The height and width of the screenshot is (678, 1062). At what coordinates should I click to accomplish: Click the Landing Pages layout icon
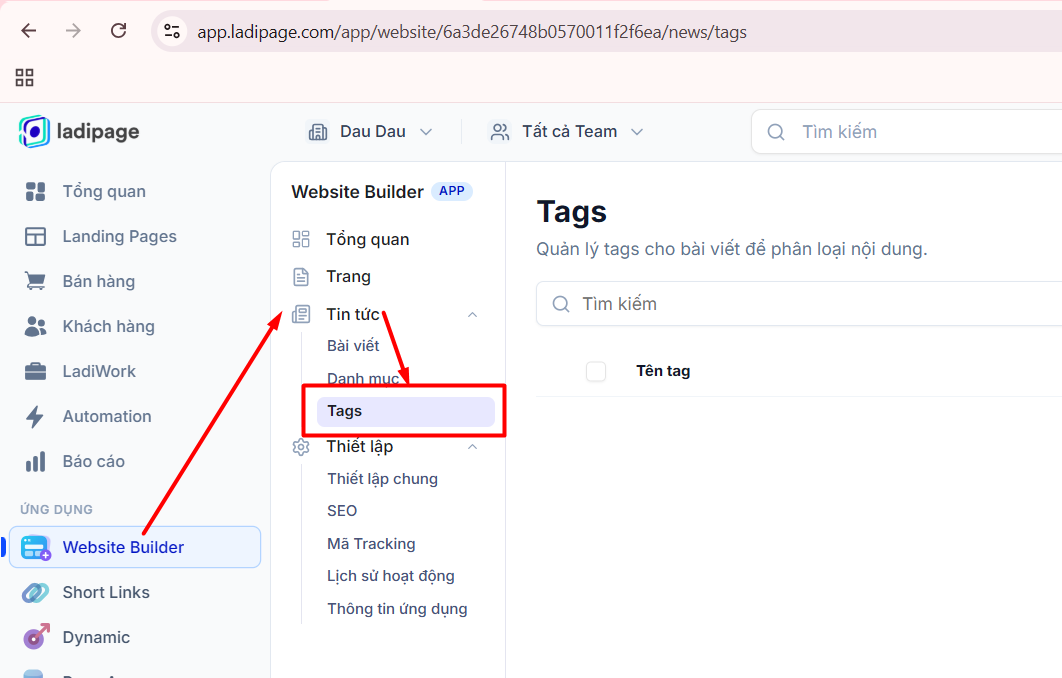35,236
